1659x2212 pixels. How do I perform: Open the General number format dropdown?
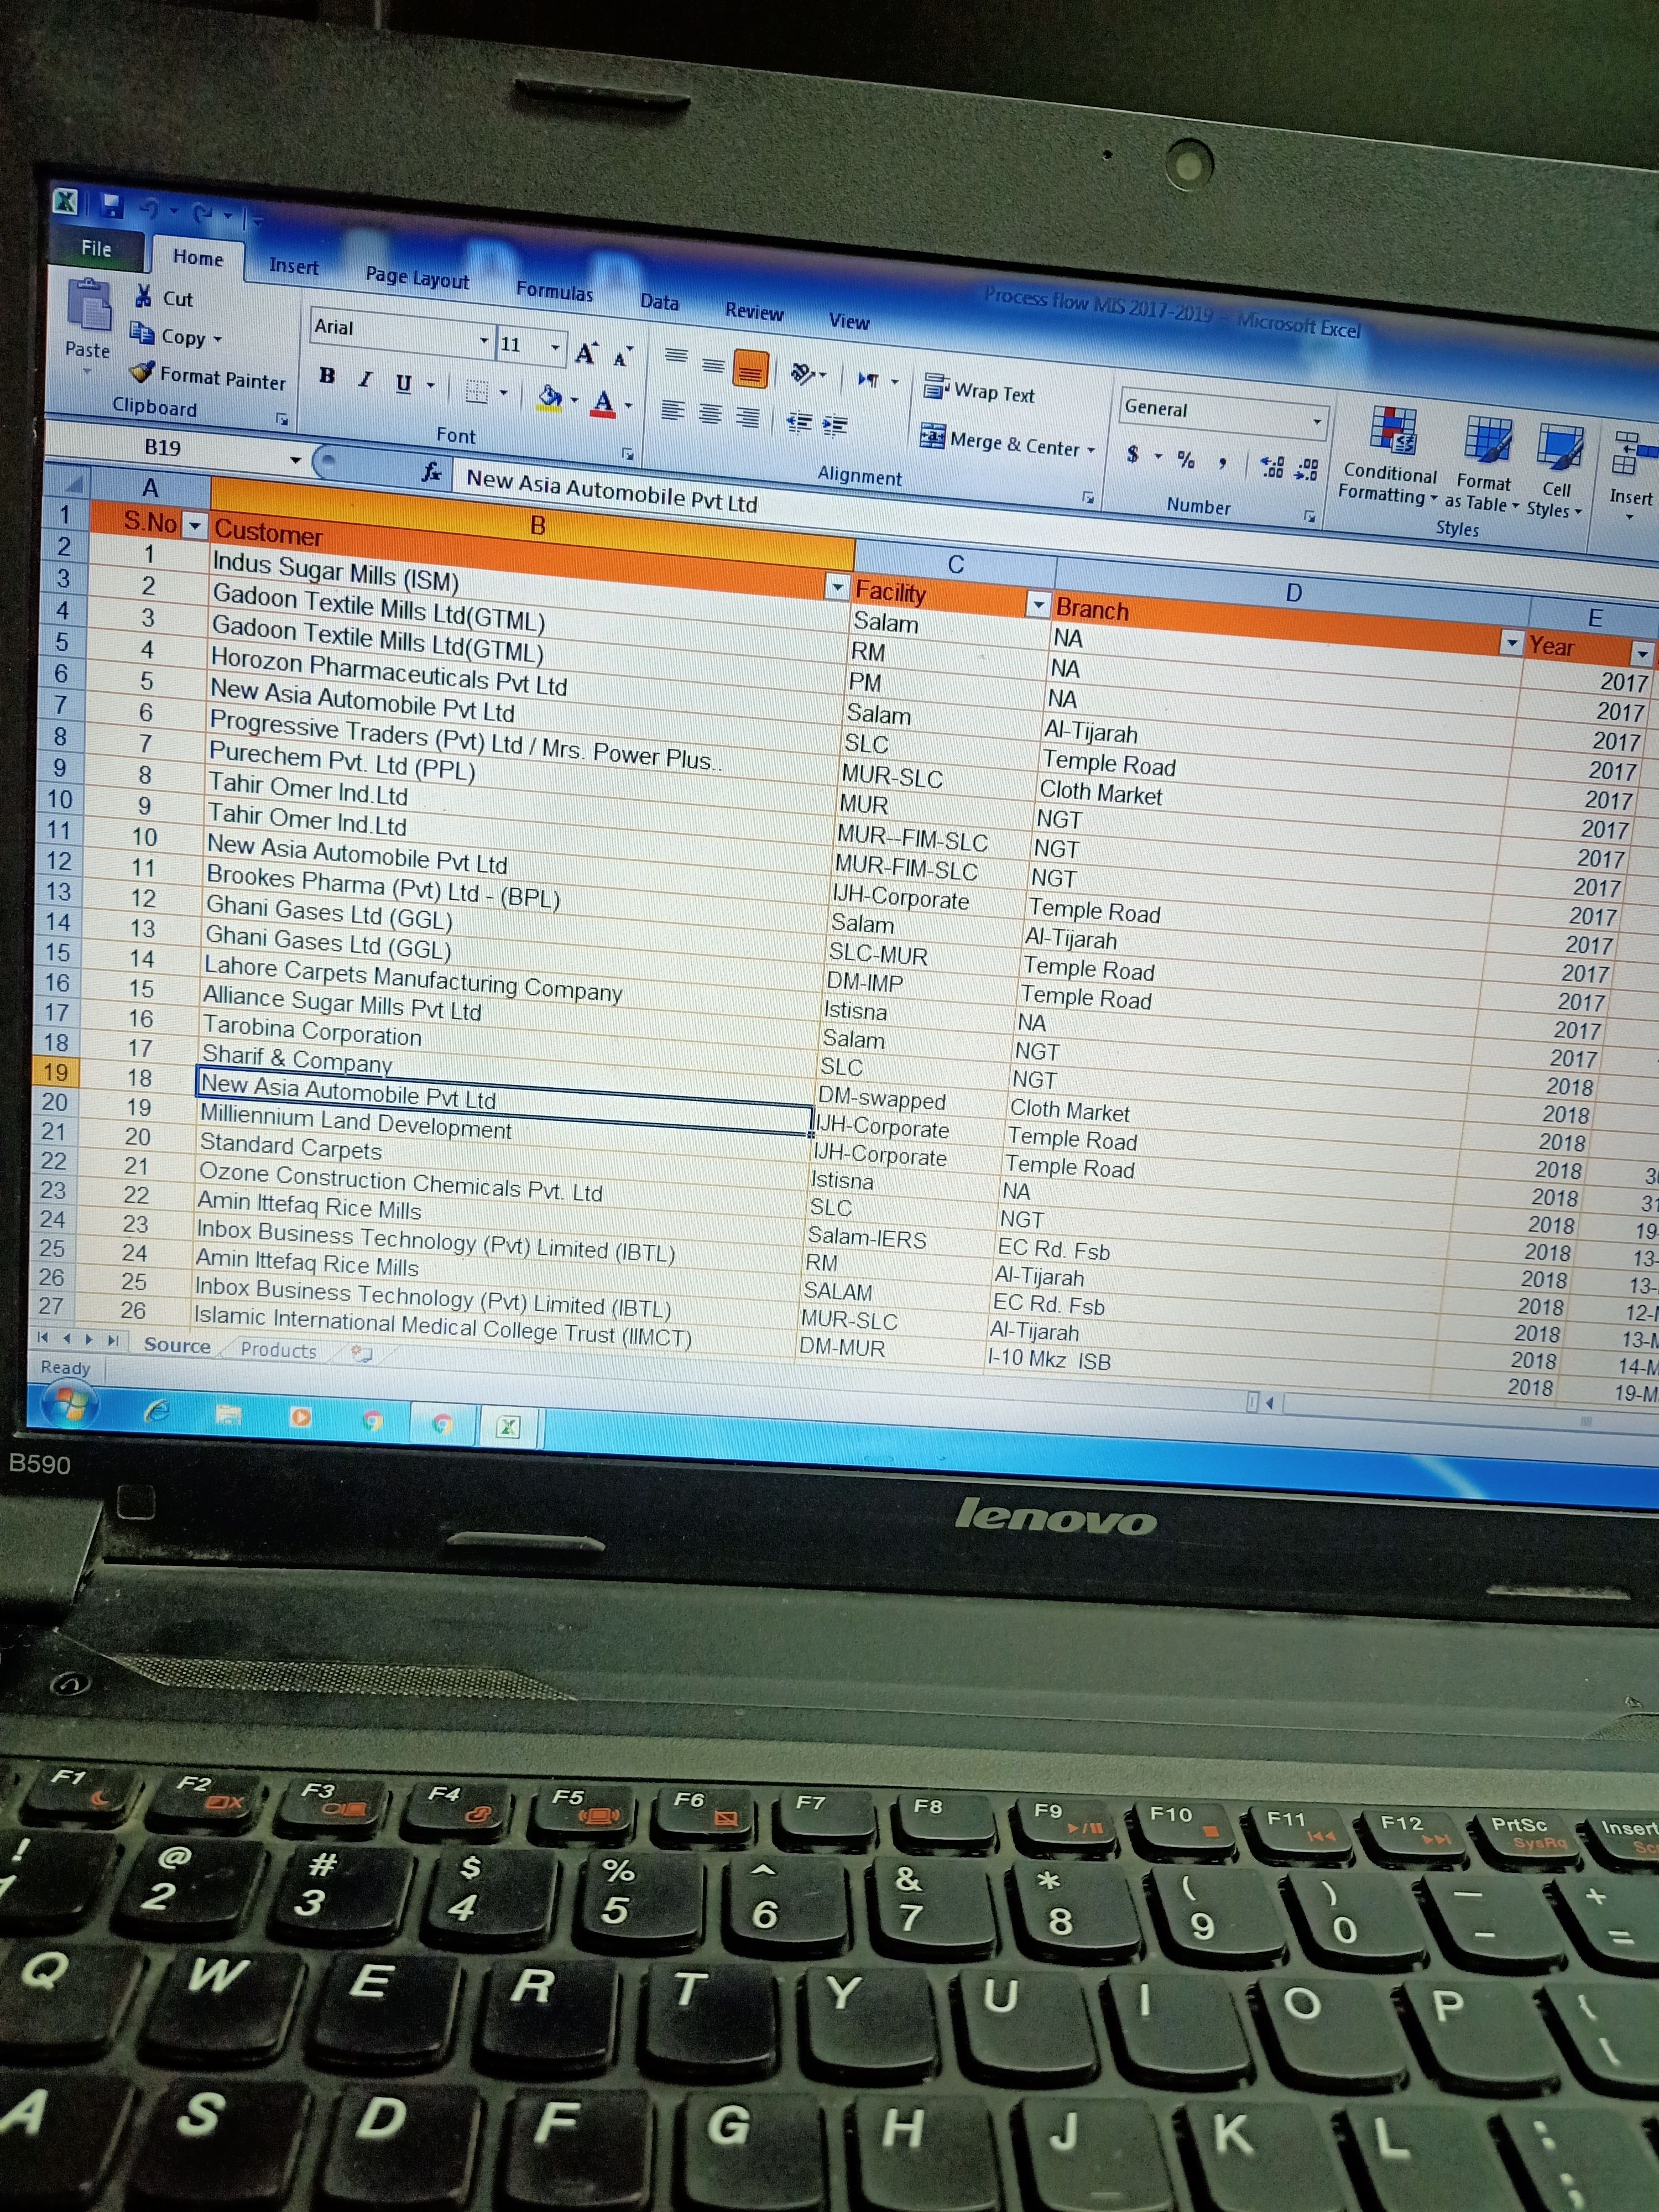pos(1317,421)
